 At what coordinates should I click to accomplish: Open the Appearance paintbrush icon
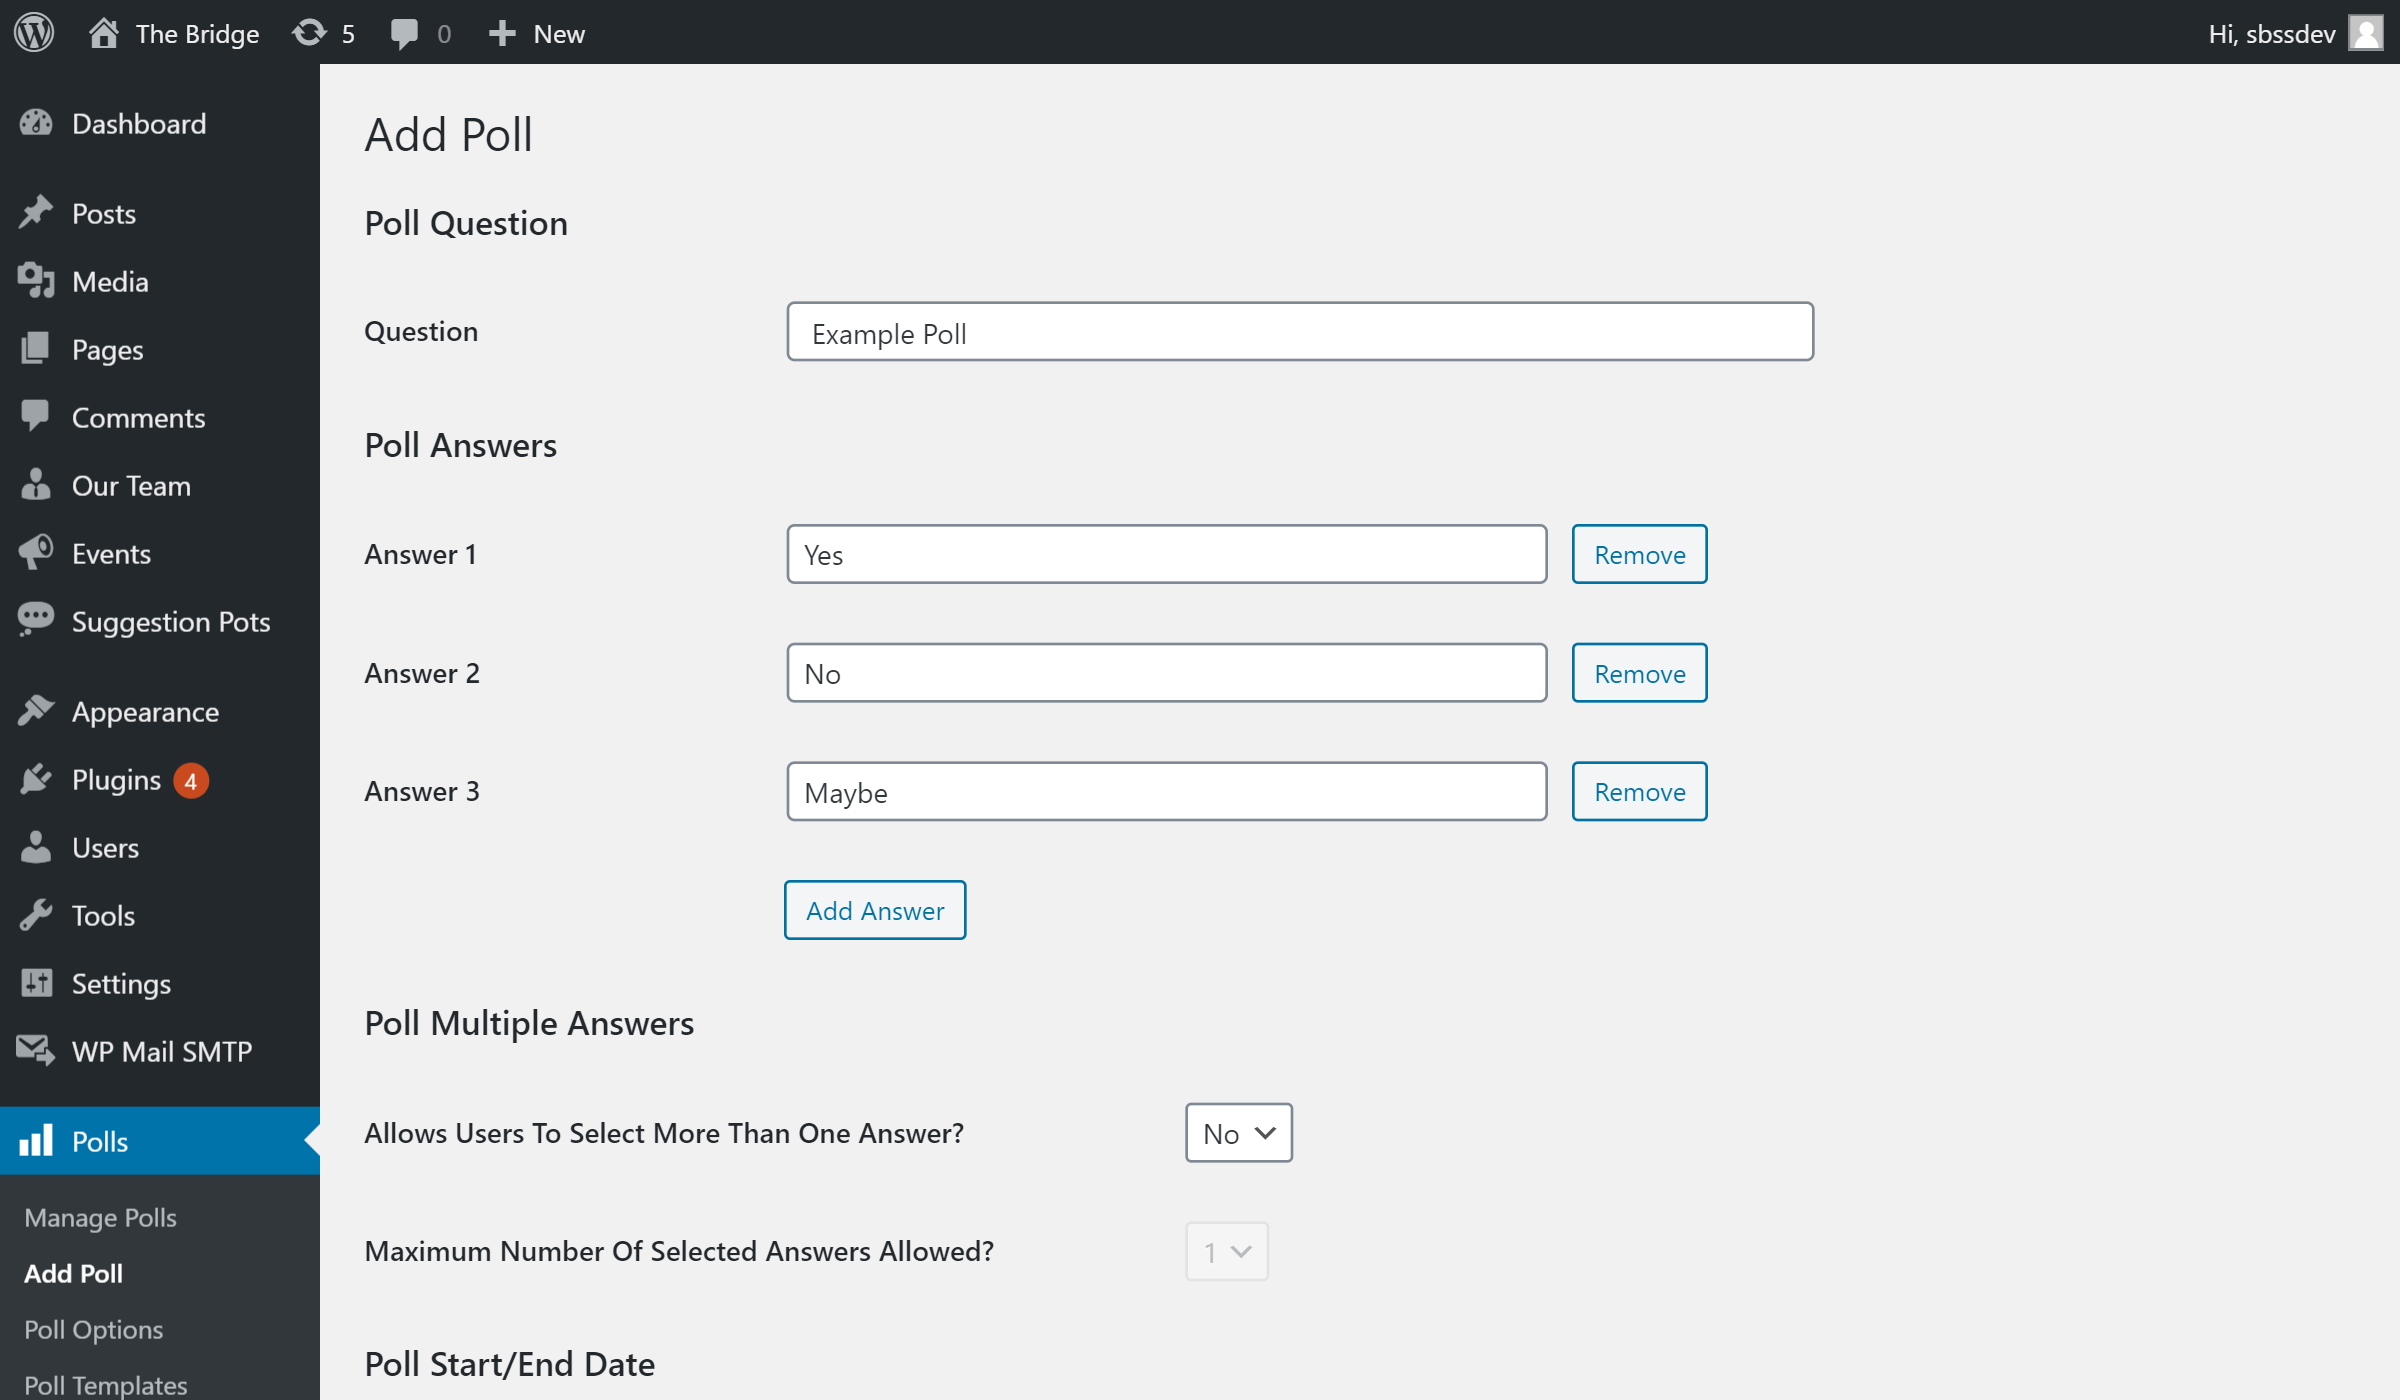(x=36, y=709)
